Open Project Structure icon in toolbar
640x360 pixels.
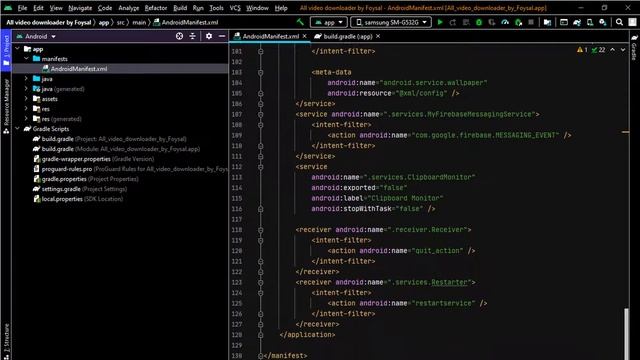pyautogui.click(x=547, y=22)
